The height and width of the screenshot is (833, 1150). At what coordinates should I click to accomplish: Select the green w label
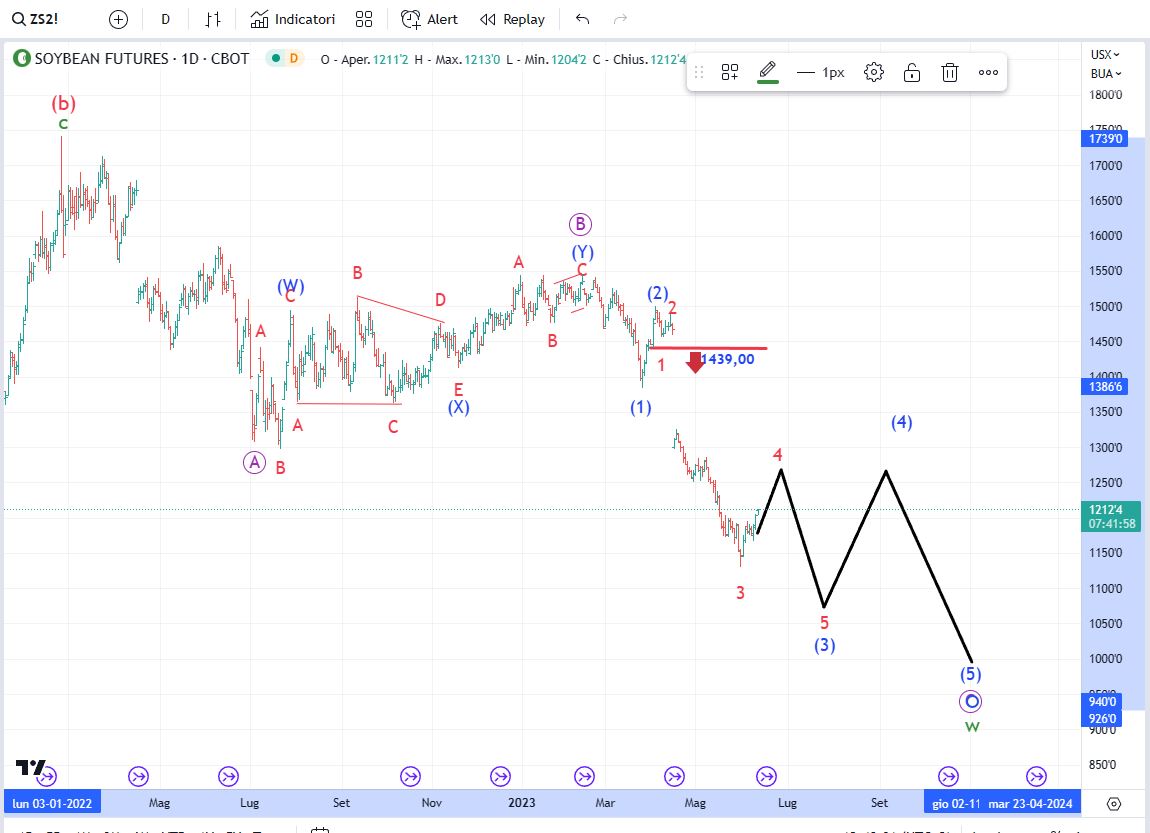click(972, 727)
